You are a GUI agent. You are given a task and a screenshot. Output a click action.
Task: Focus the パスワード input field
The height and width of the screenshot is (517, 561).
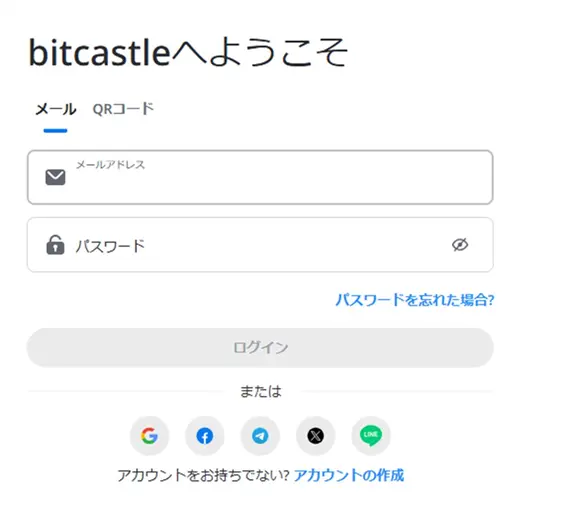260,245
